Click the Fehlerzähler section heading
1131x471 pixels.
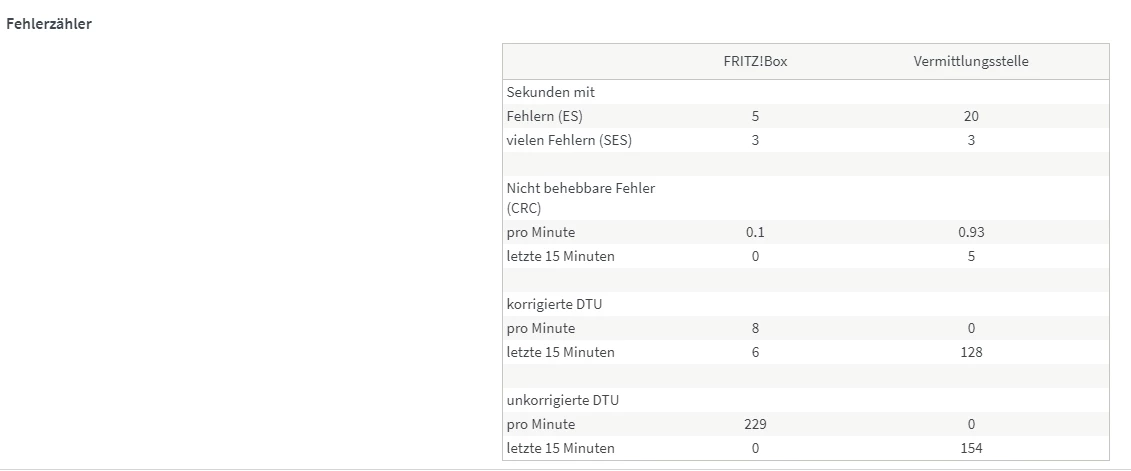(49, 24)
